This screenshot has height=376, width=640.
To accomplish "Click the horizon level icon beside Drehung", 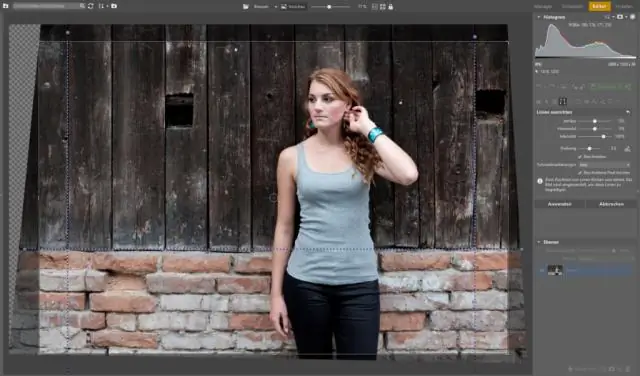I will pyautogui.click(x=627, y=149).
